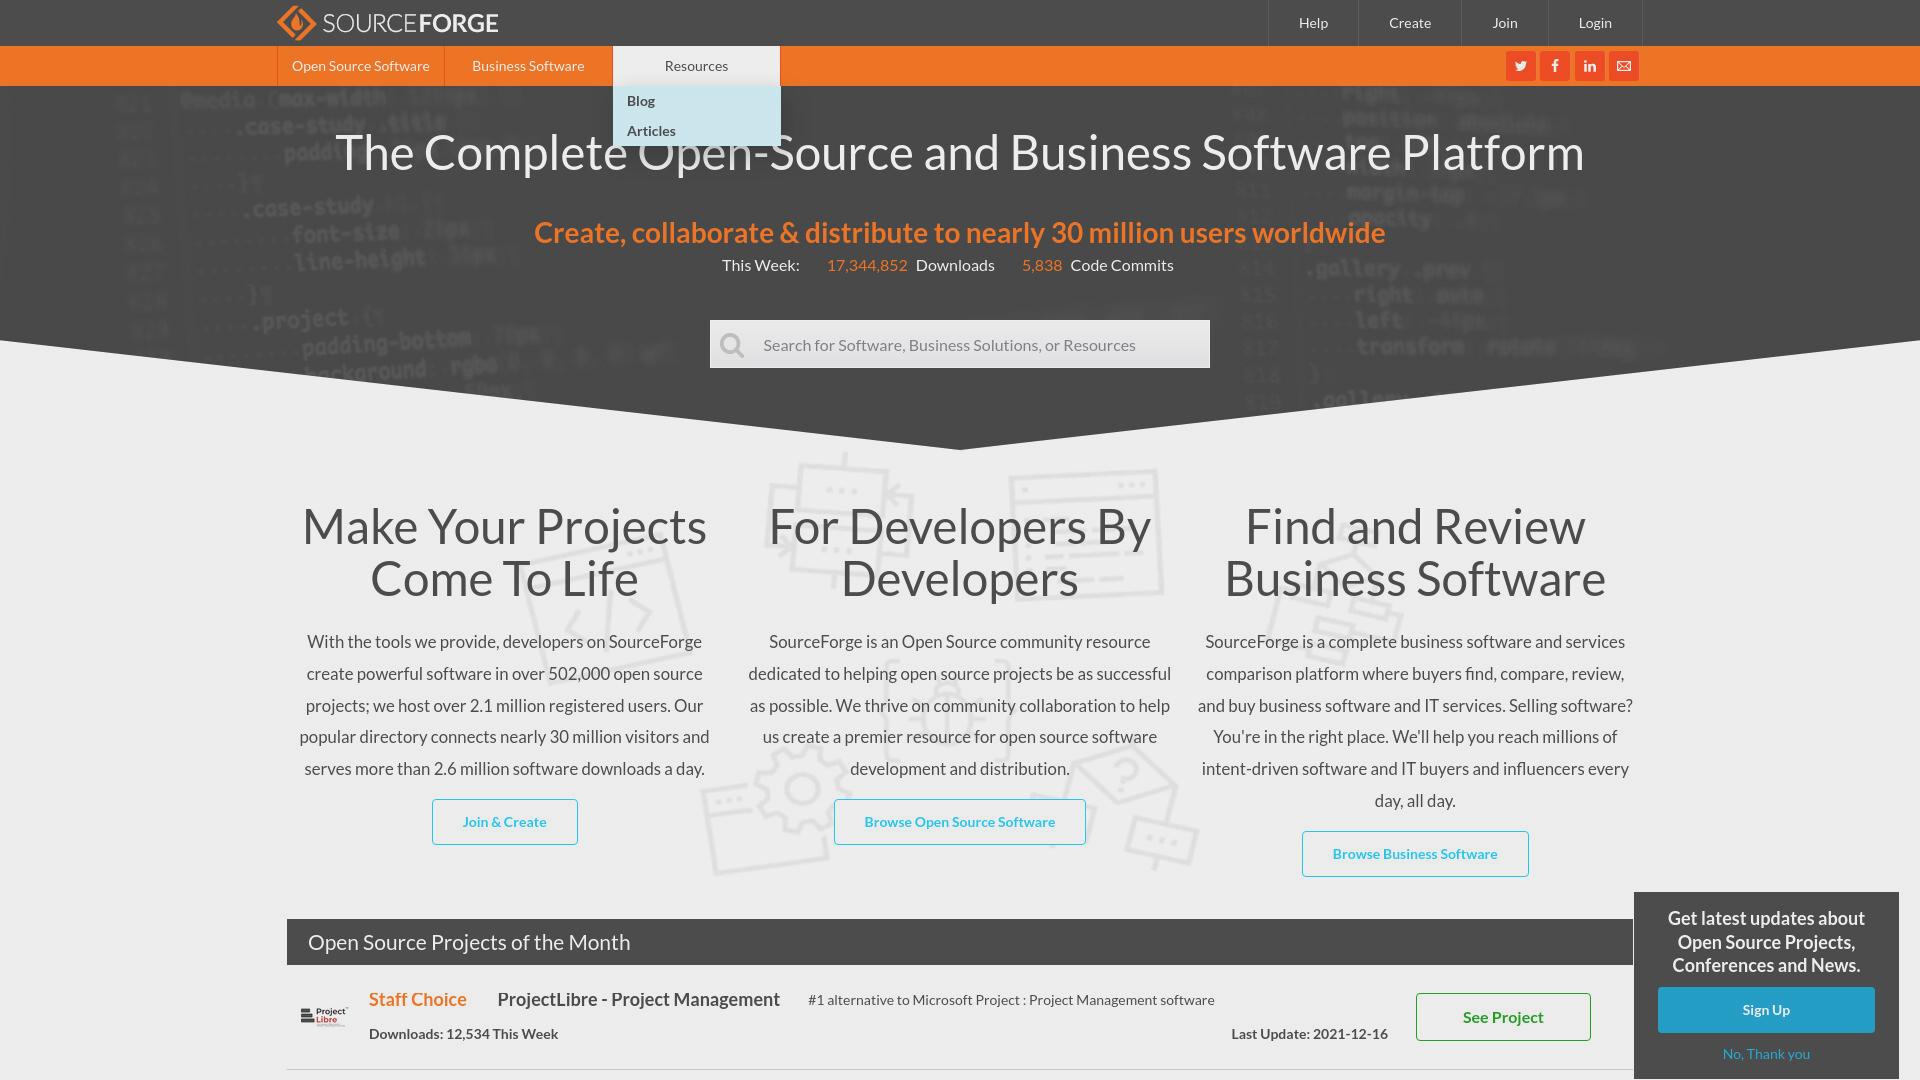This screenshot has height=1080, width=1920.
Task: Click the Join & Create button
Action: pyautogui.click(x=504, y=822)
